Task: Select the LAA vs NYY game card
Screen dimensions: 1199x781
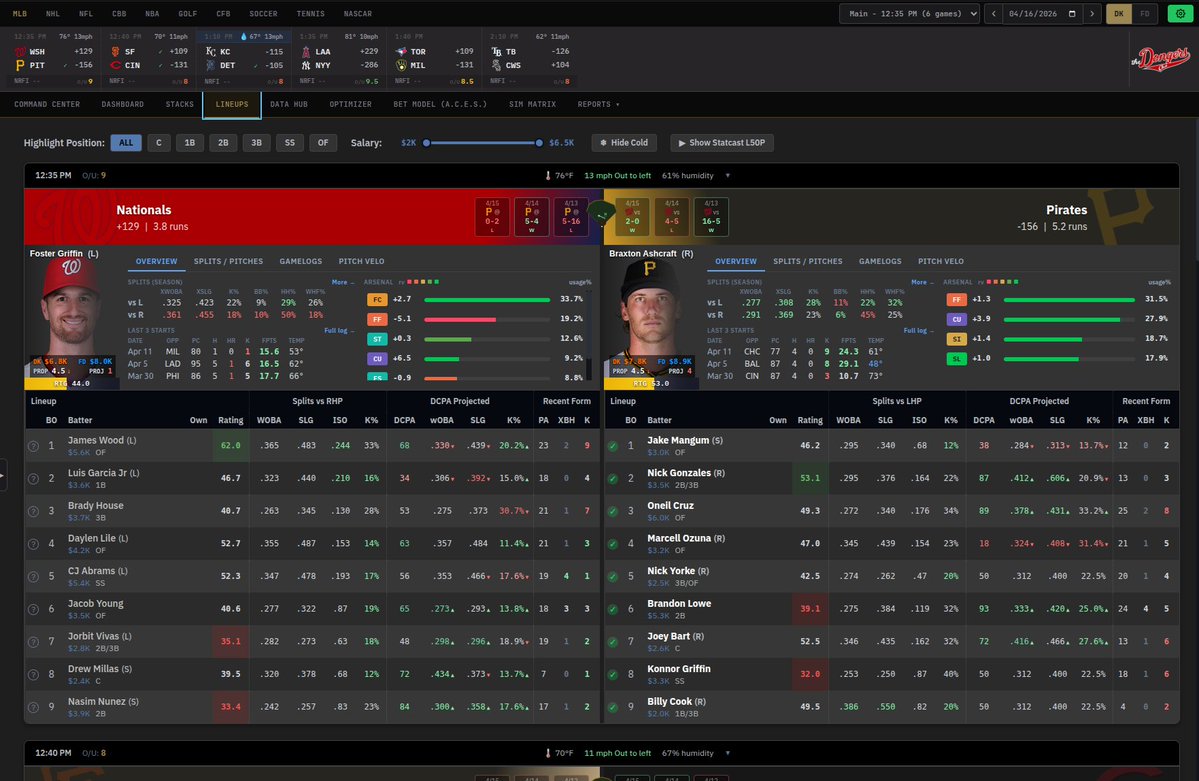Action: [339, 59]
